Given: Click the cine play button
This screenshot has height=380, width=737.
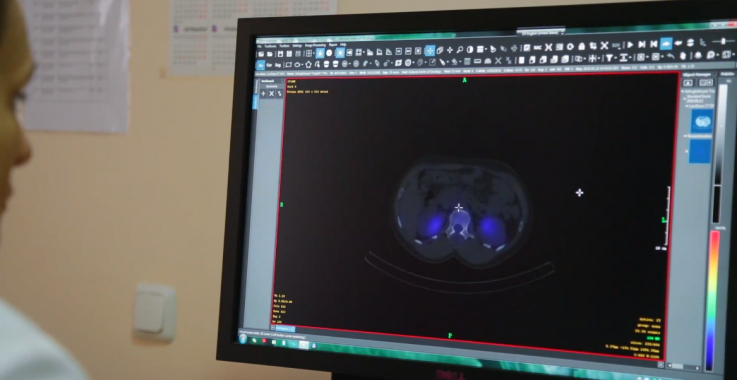Looking at the screenshot, I should pyautogui.click(x=630, y=45).
